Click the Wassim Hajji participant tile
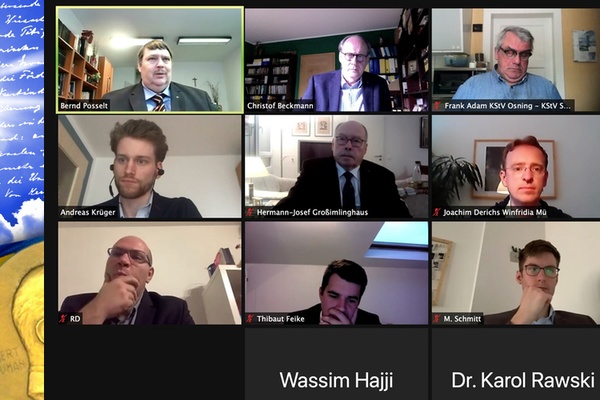This screenshot has width=600, height=400. tap(337, 364)
